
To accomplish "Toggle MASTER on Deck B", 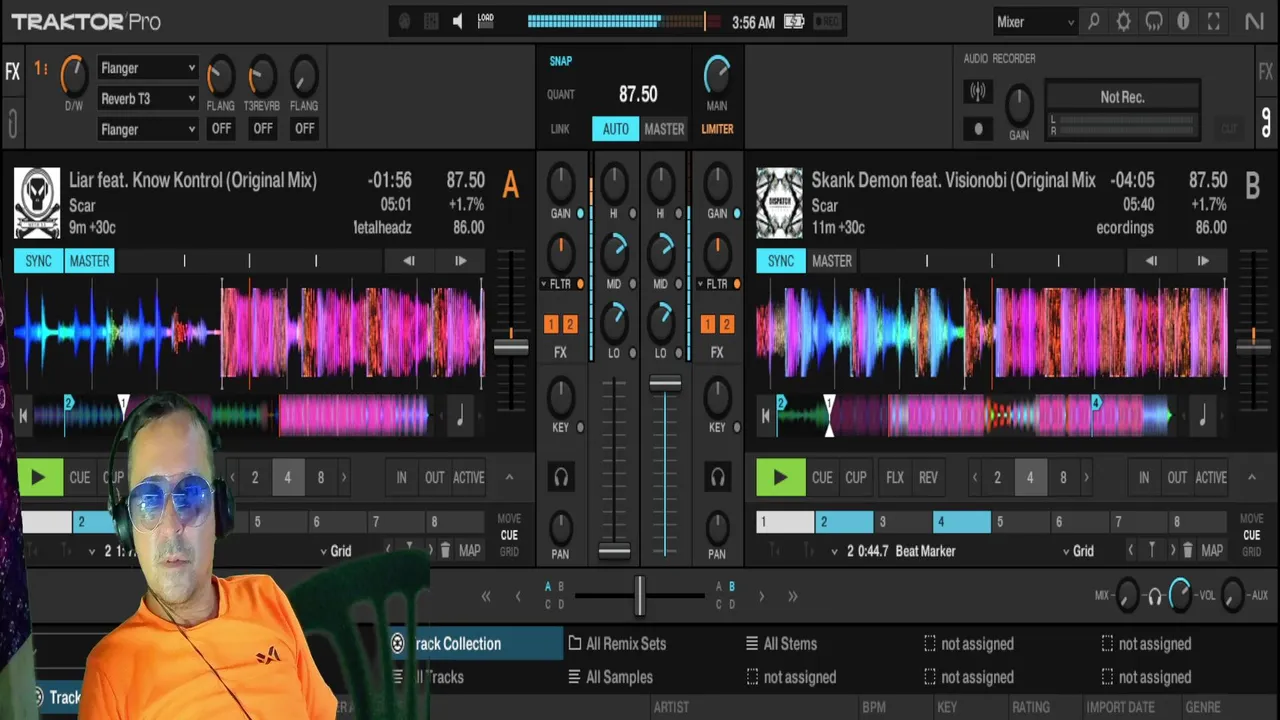I will [832, 261].
